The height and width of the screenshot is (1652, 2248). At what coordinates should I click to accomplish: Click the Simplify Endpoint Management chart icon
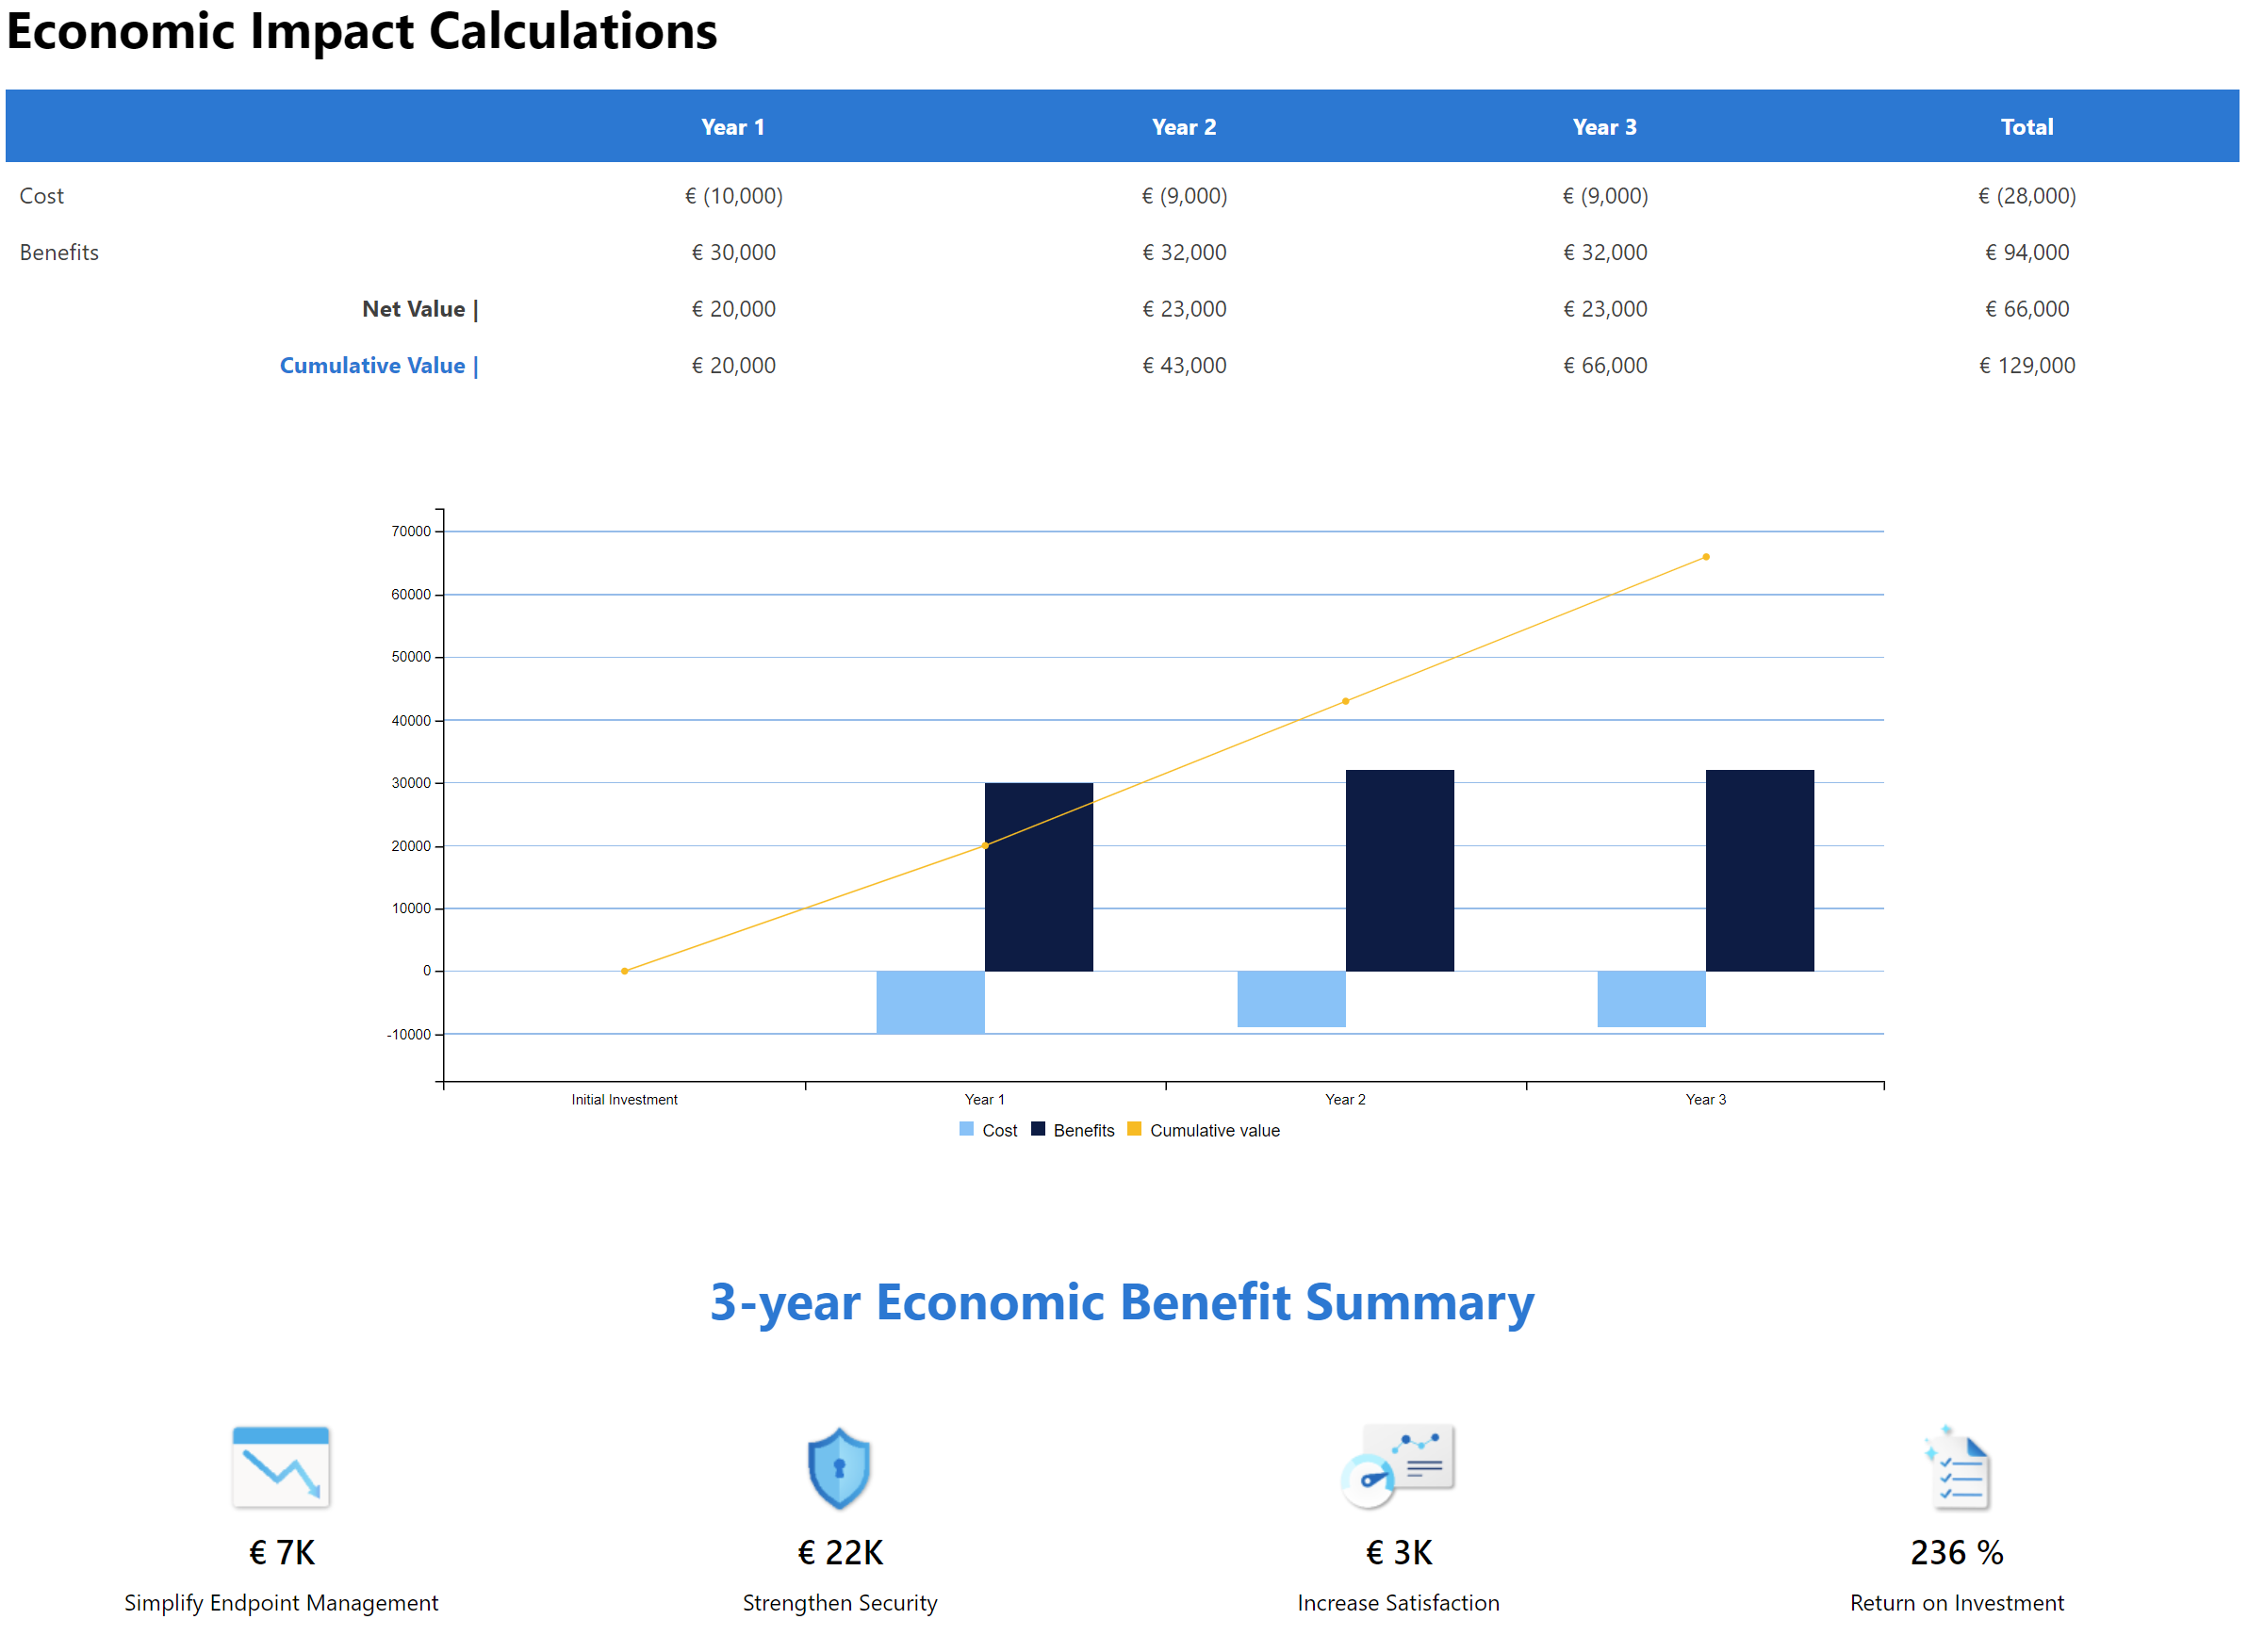(x=281, y=1467)
